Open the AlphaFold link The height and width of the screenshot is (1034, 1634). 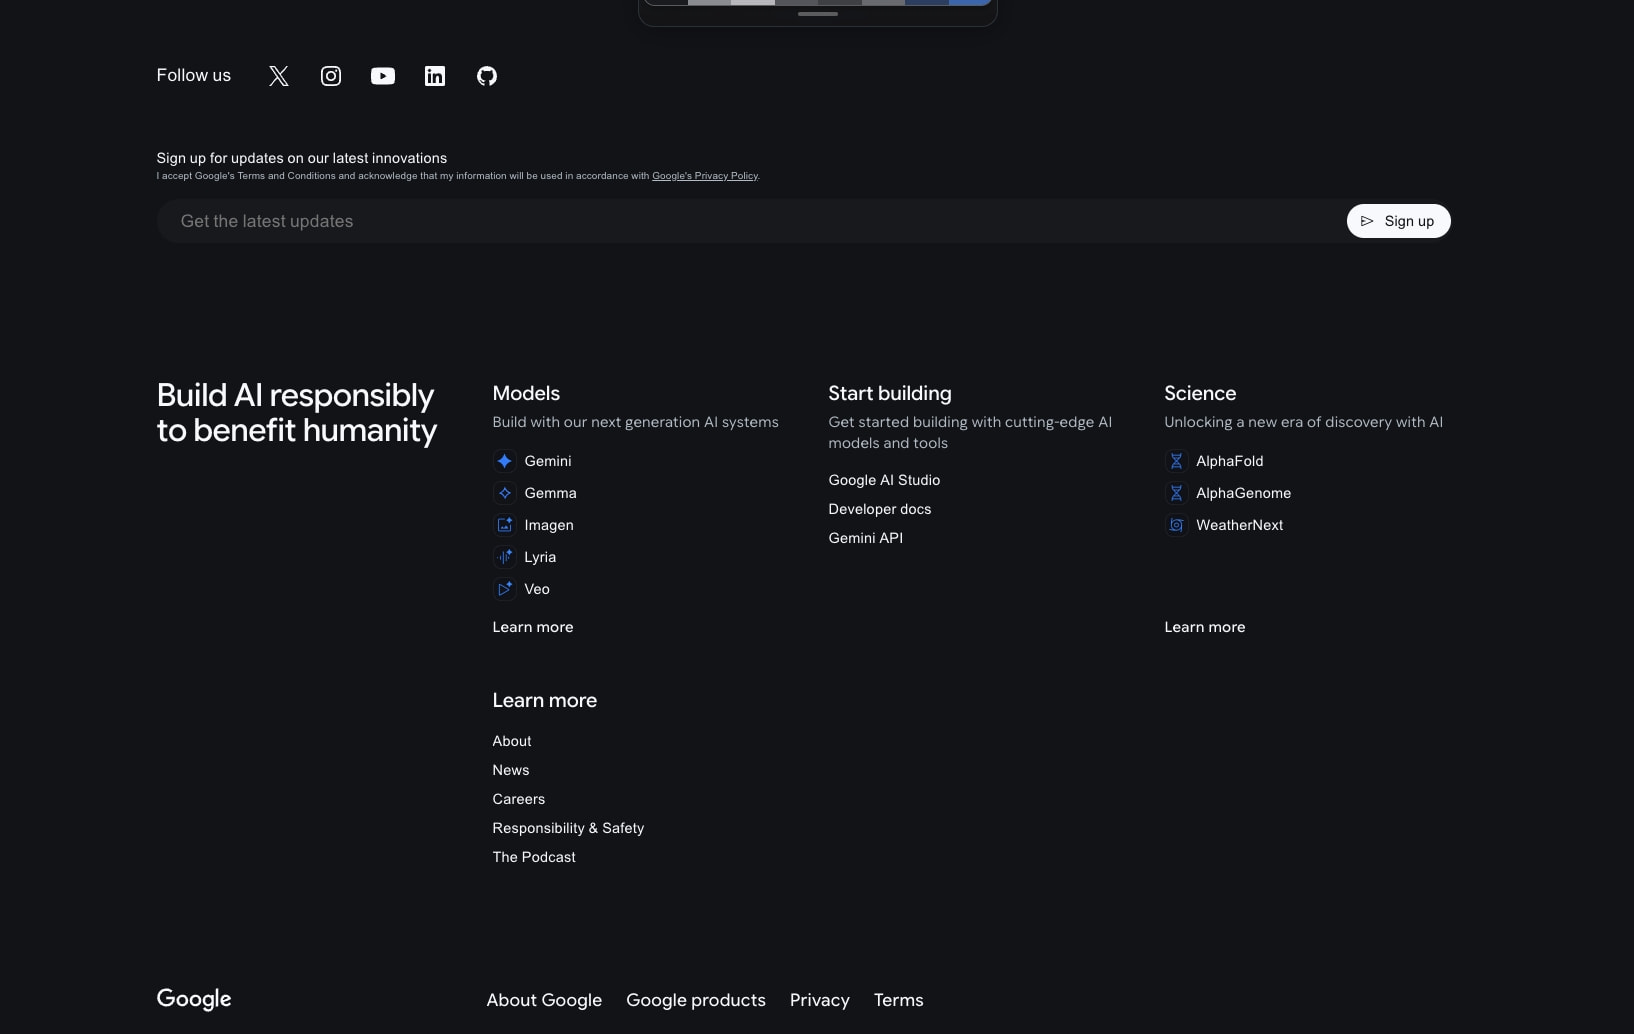tap(1230, 461)
